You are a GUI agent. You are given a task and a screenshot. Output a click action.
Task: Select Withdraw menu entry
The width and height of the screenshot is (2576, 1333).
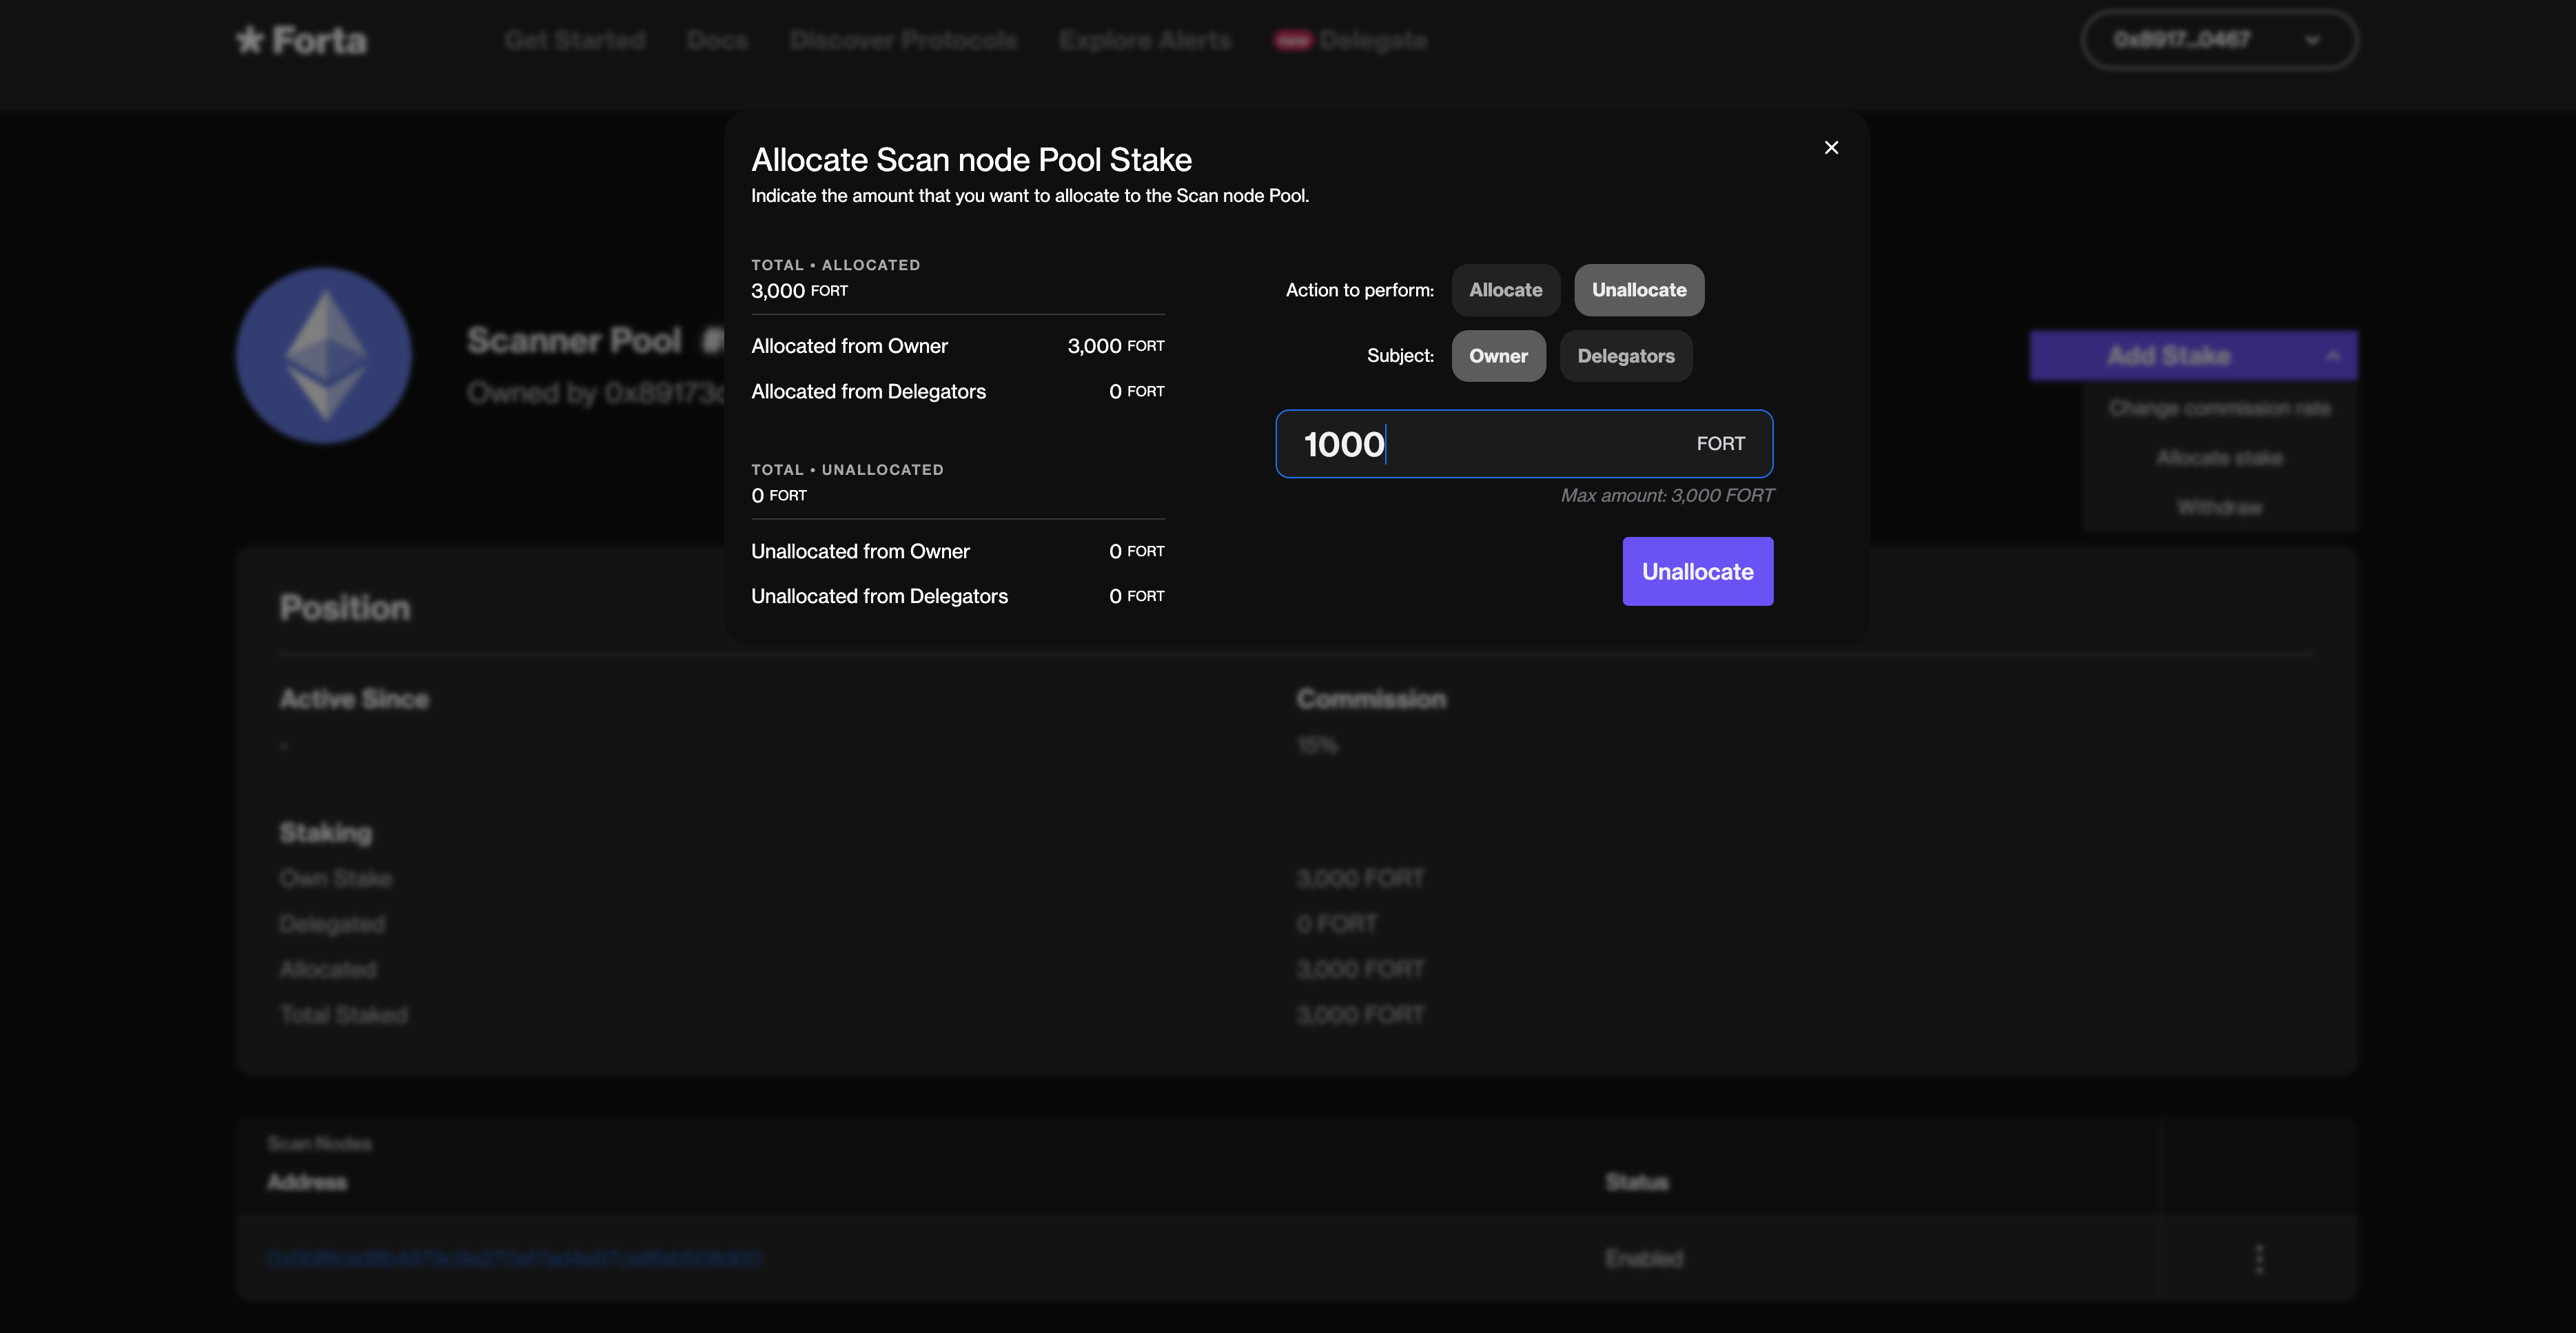tap(2219, 507)
